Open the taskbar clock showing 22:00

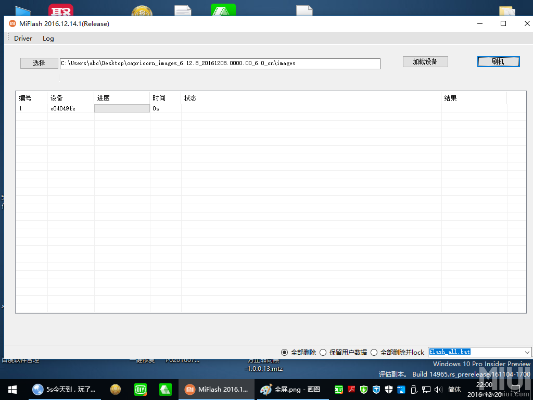coord(484,389)
